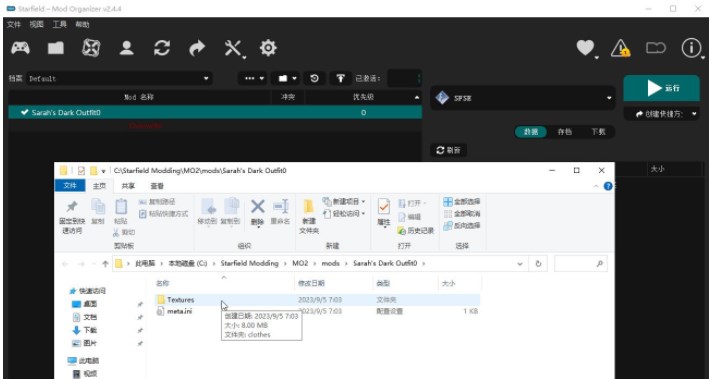Open Downloads in the quick access sidebar
711x379 pixels.
90,330
